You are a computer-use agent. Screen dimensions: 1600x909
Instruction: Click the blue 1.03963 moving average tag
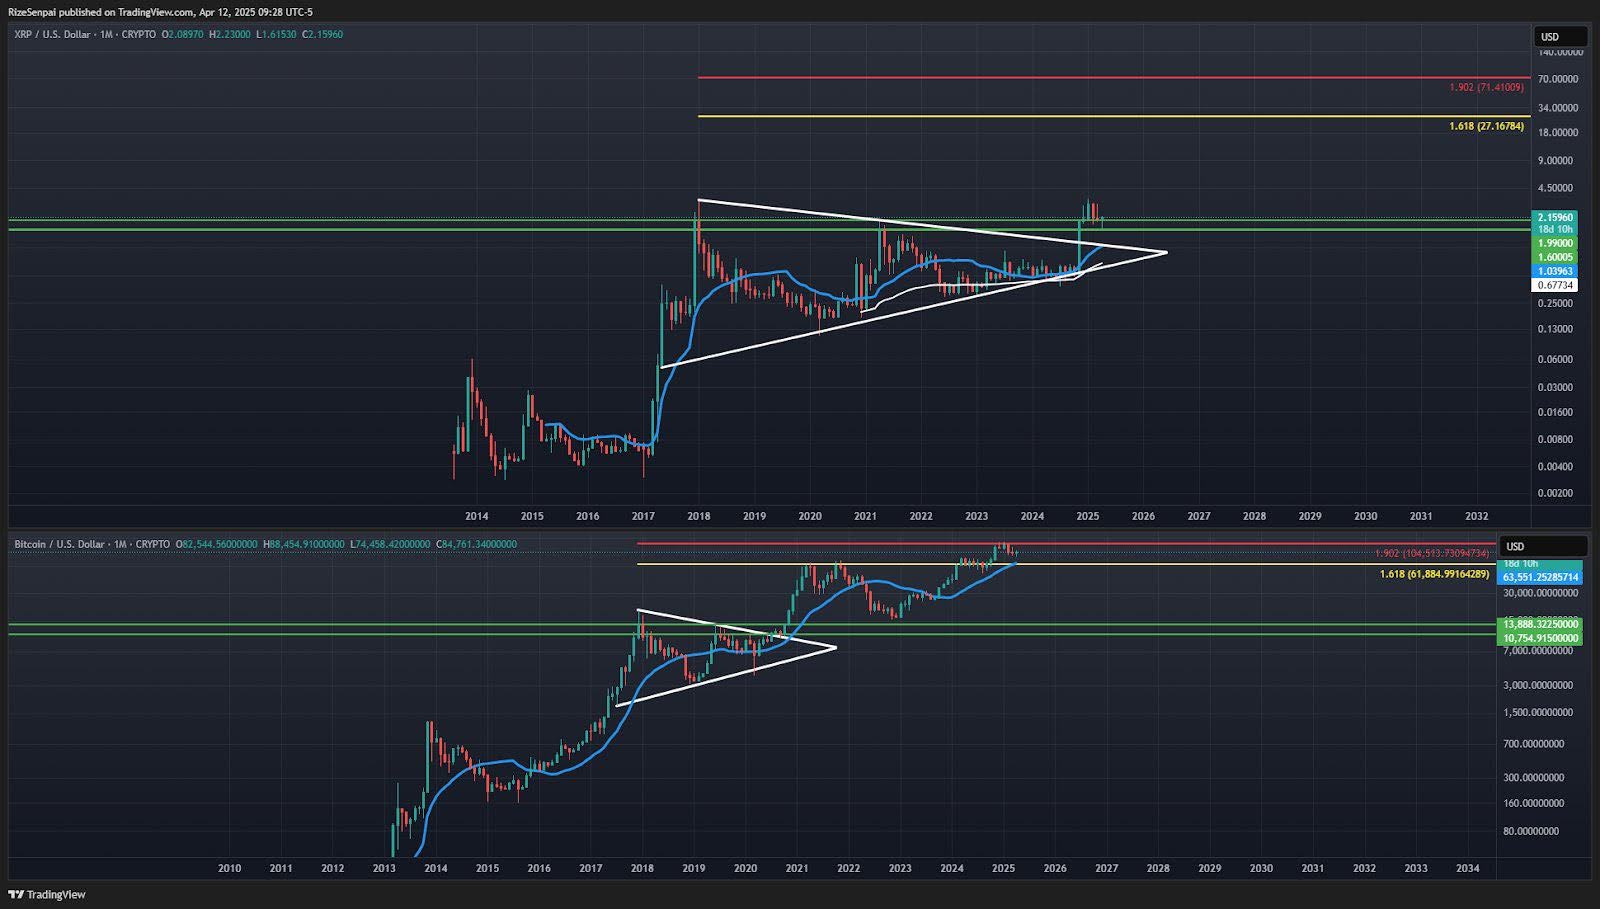point(1555,271)
